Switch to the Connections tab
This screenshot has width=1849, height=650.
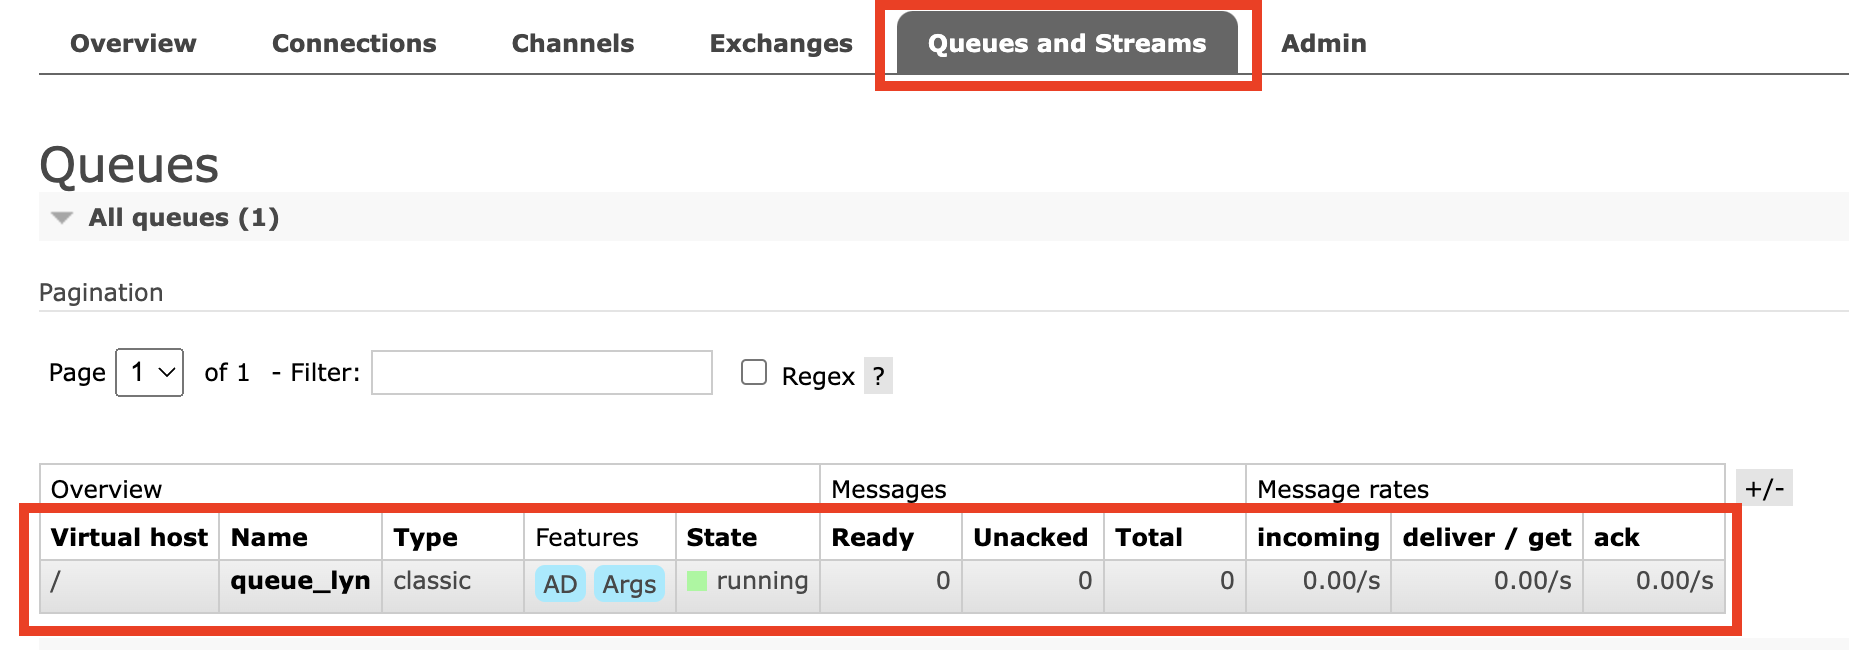[354, 43]
